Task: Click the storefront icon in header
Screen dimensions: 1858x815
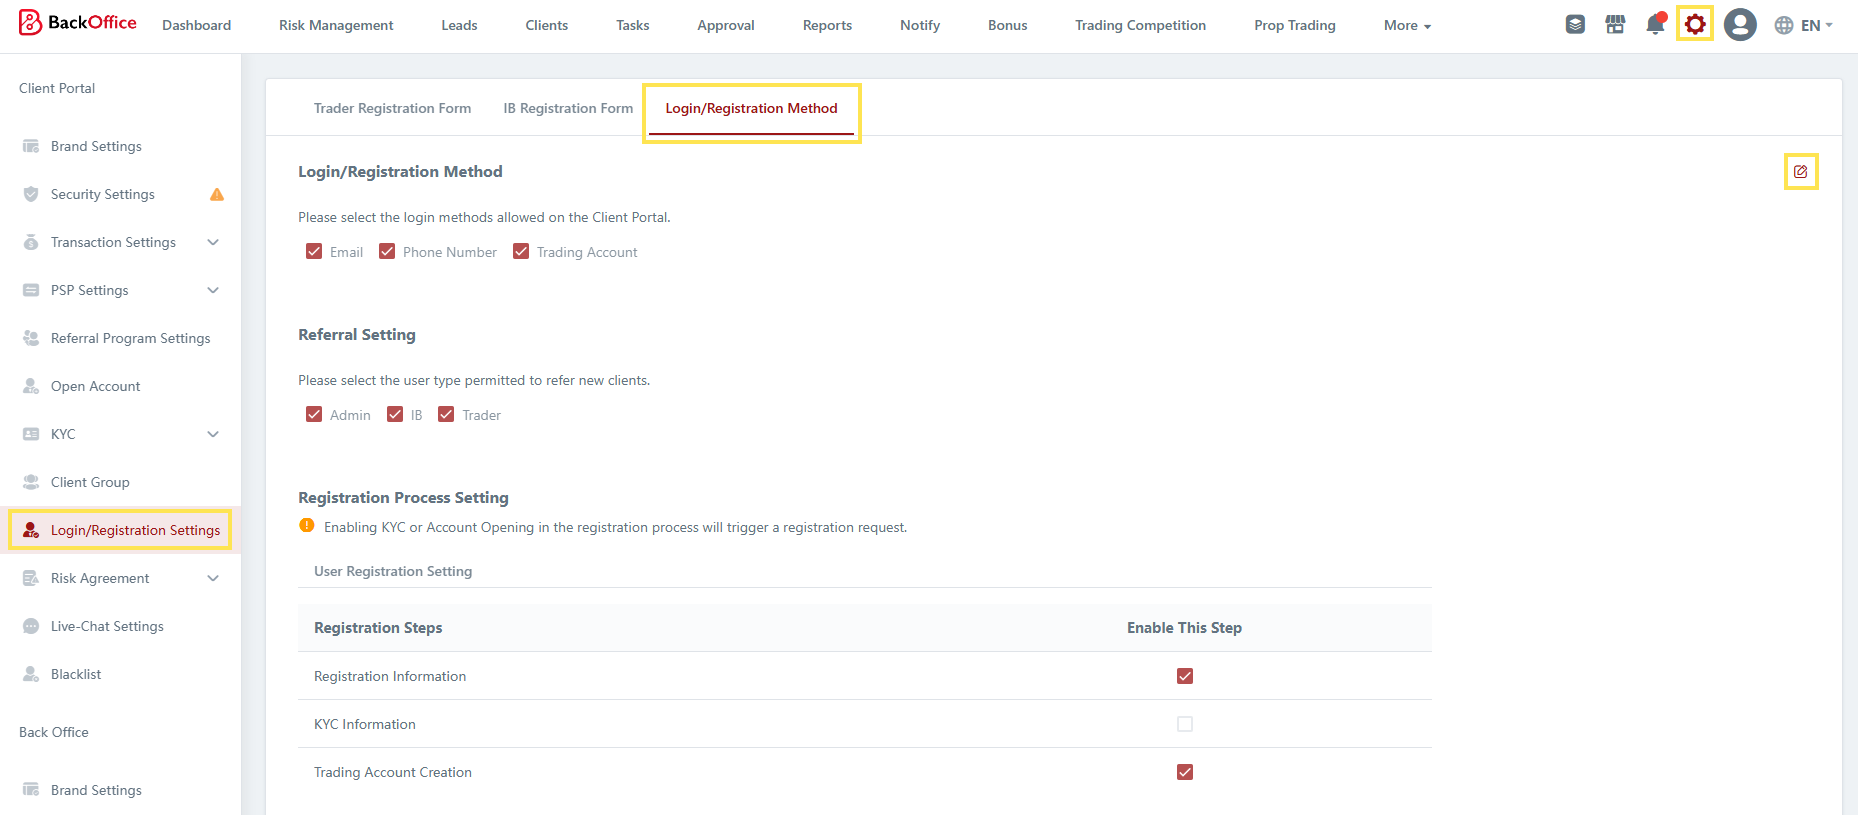Action: 1615,25
